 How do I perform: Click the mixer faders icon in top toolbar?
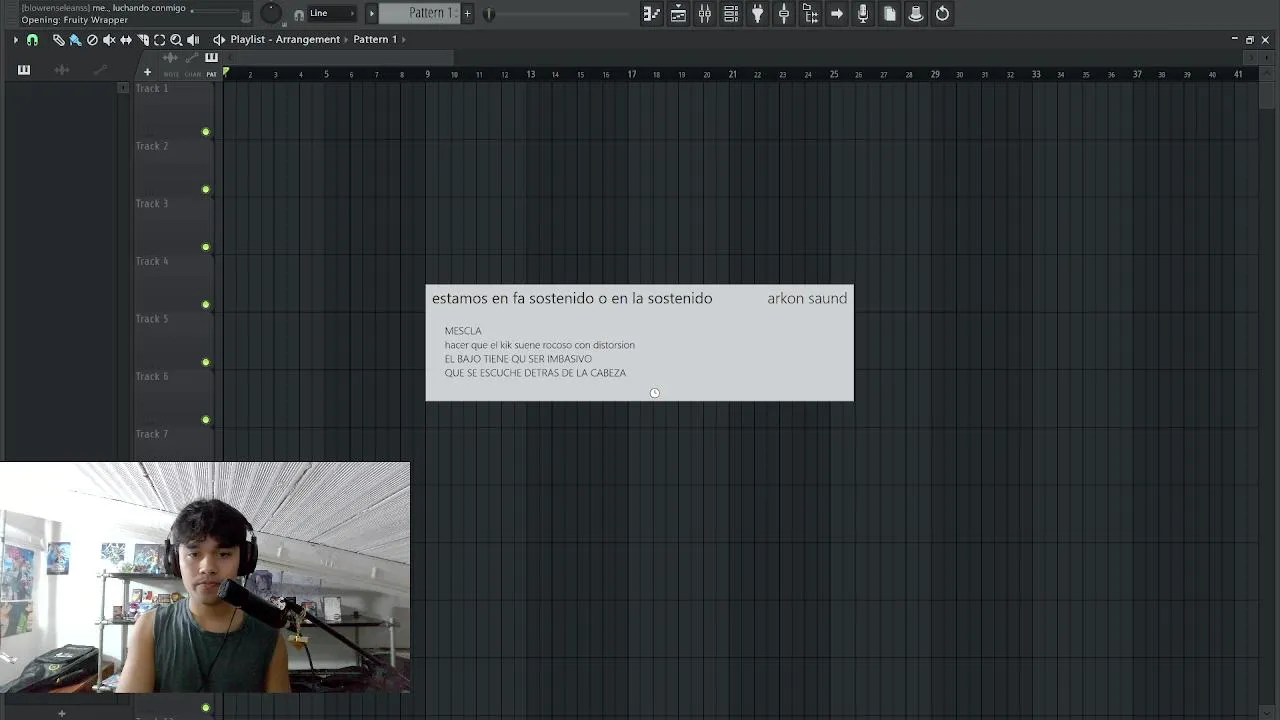coord(705,14)
